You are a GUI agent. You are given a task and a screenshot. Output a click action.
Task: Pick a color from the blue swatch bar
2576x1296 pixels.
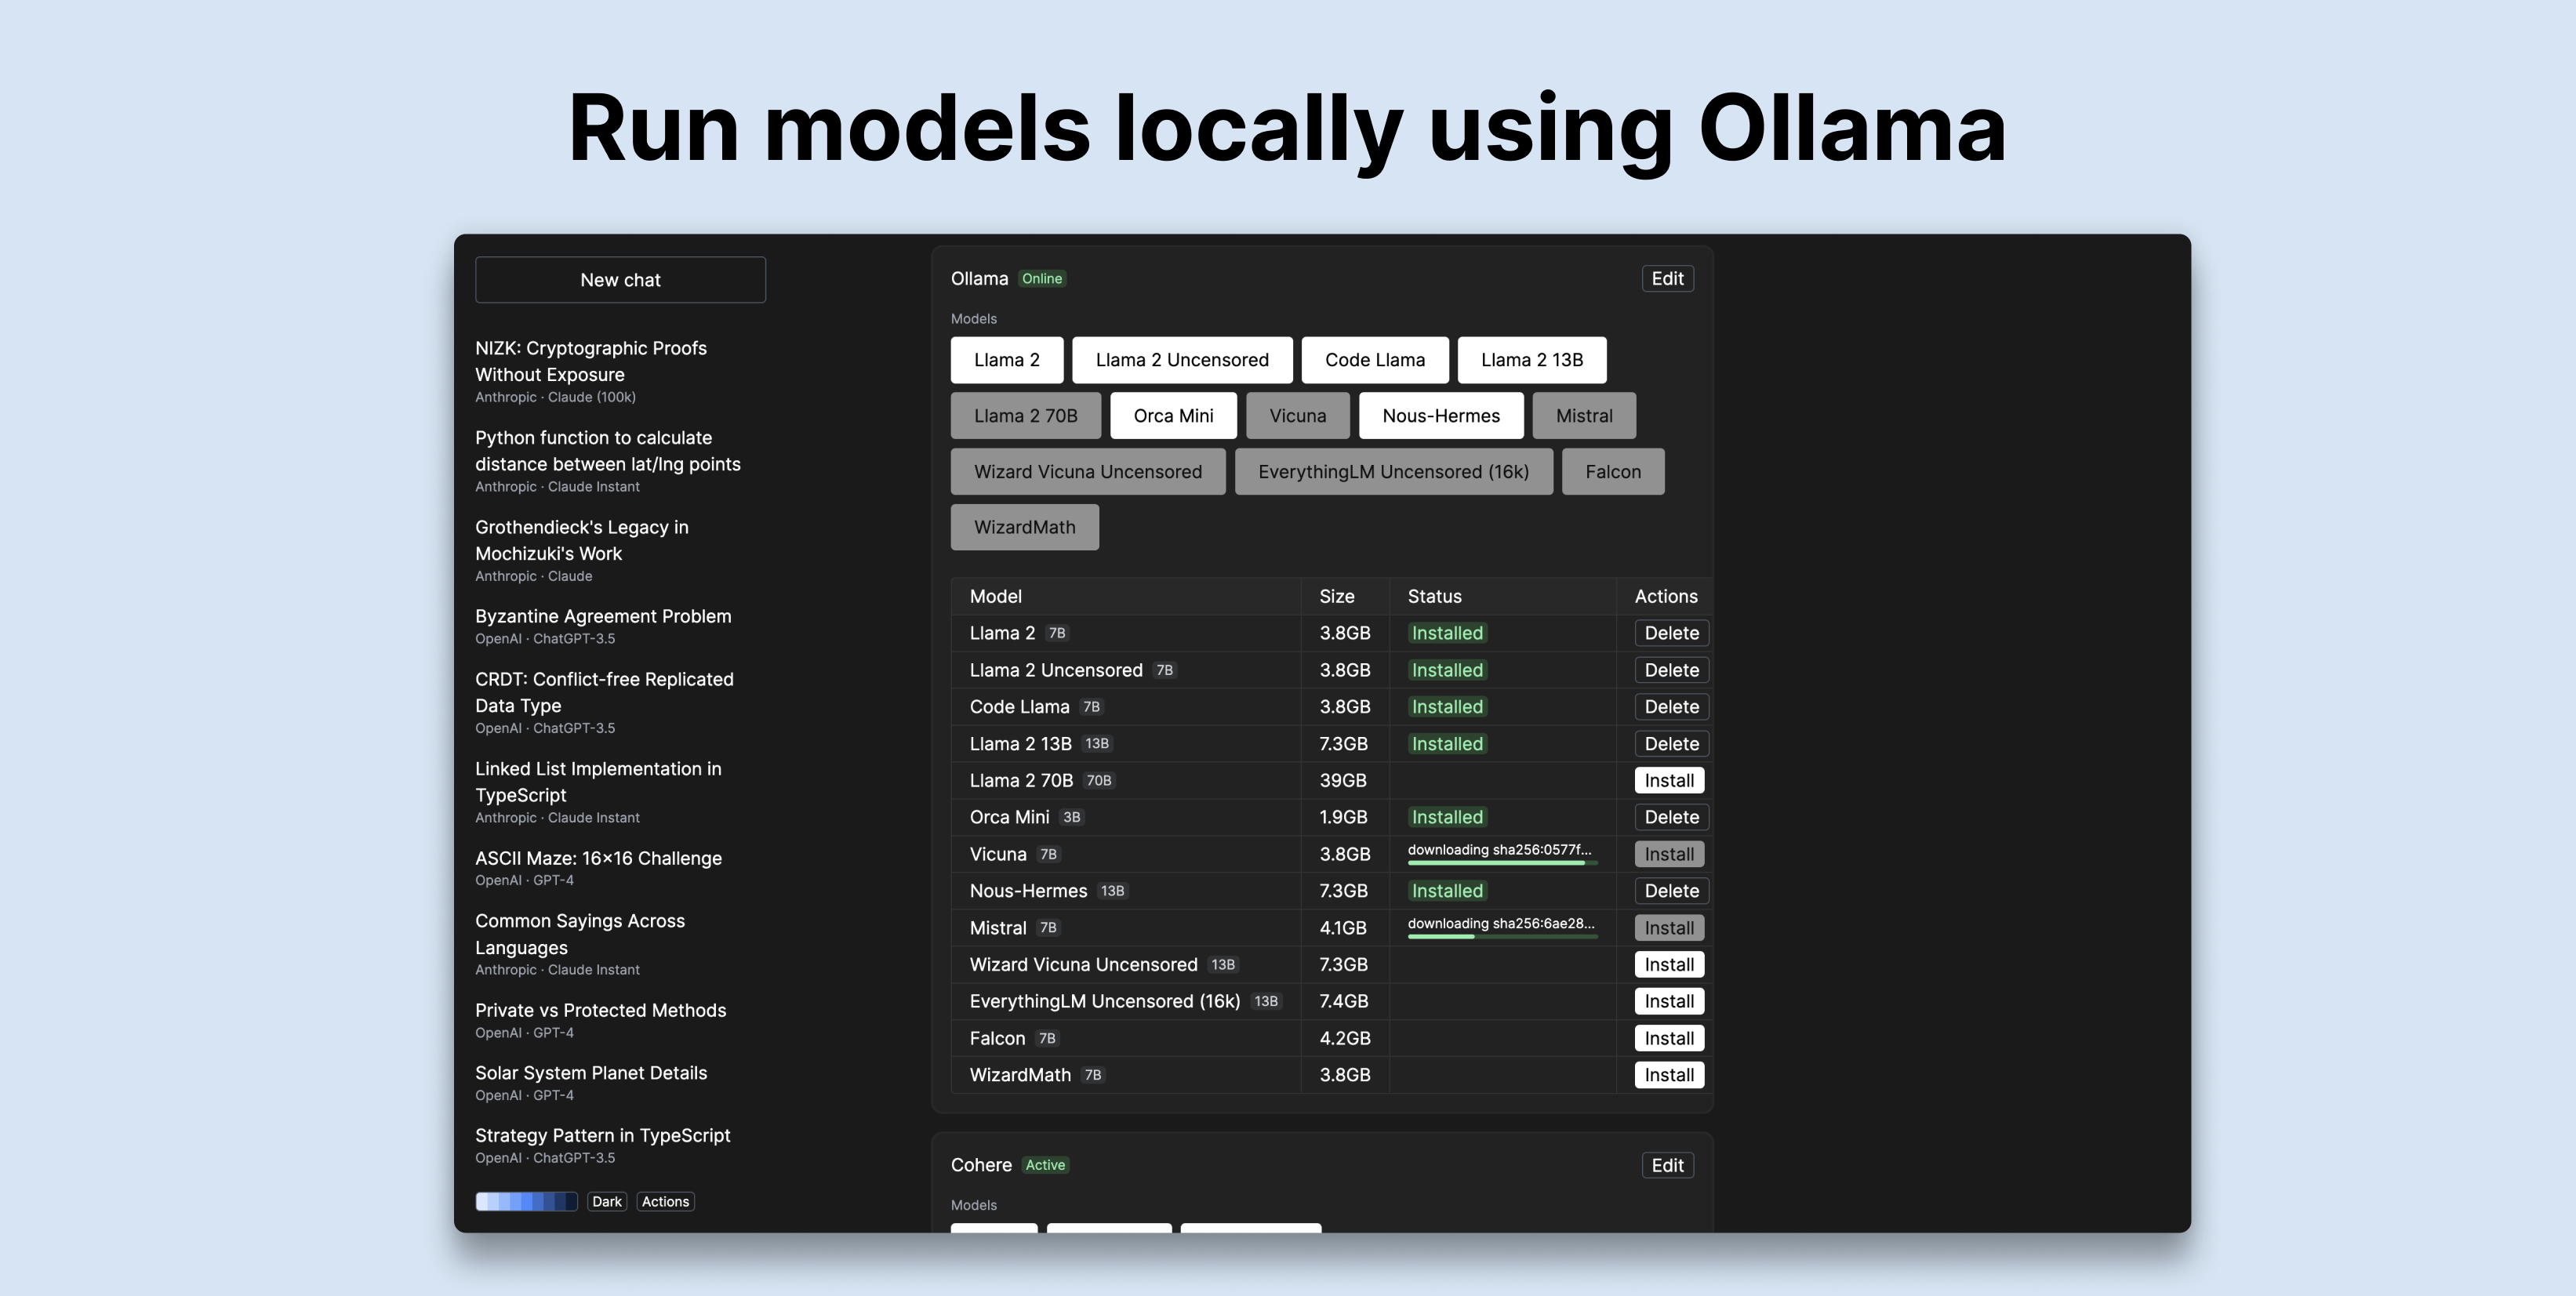[526, 1202]
